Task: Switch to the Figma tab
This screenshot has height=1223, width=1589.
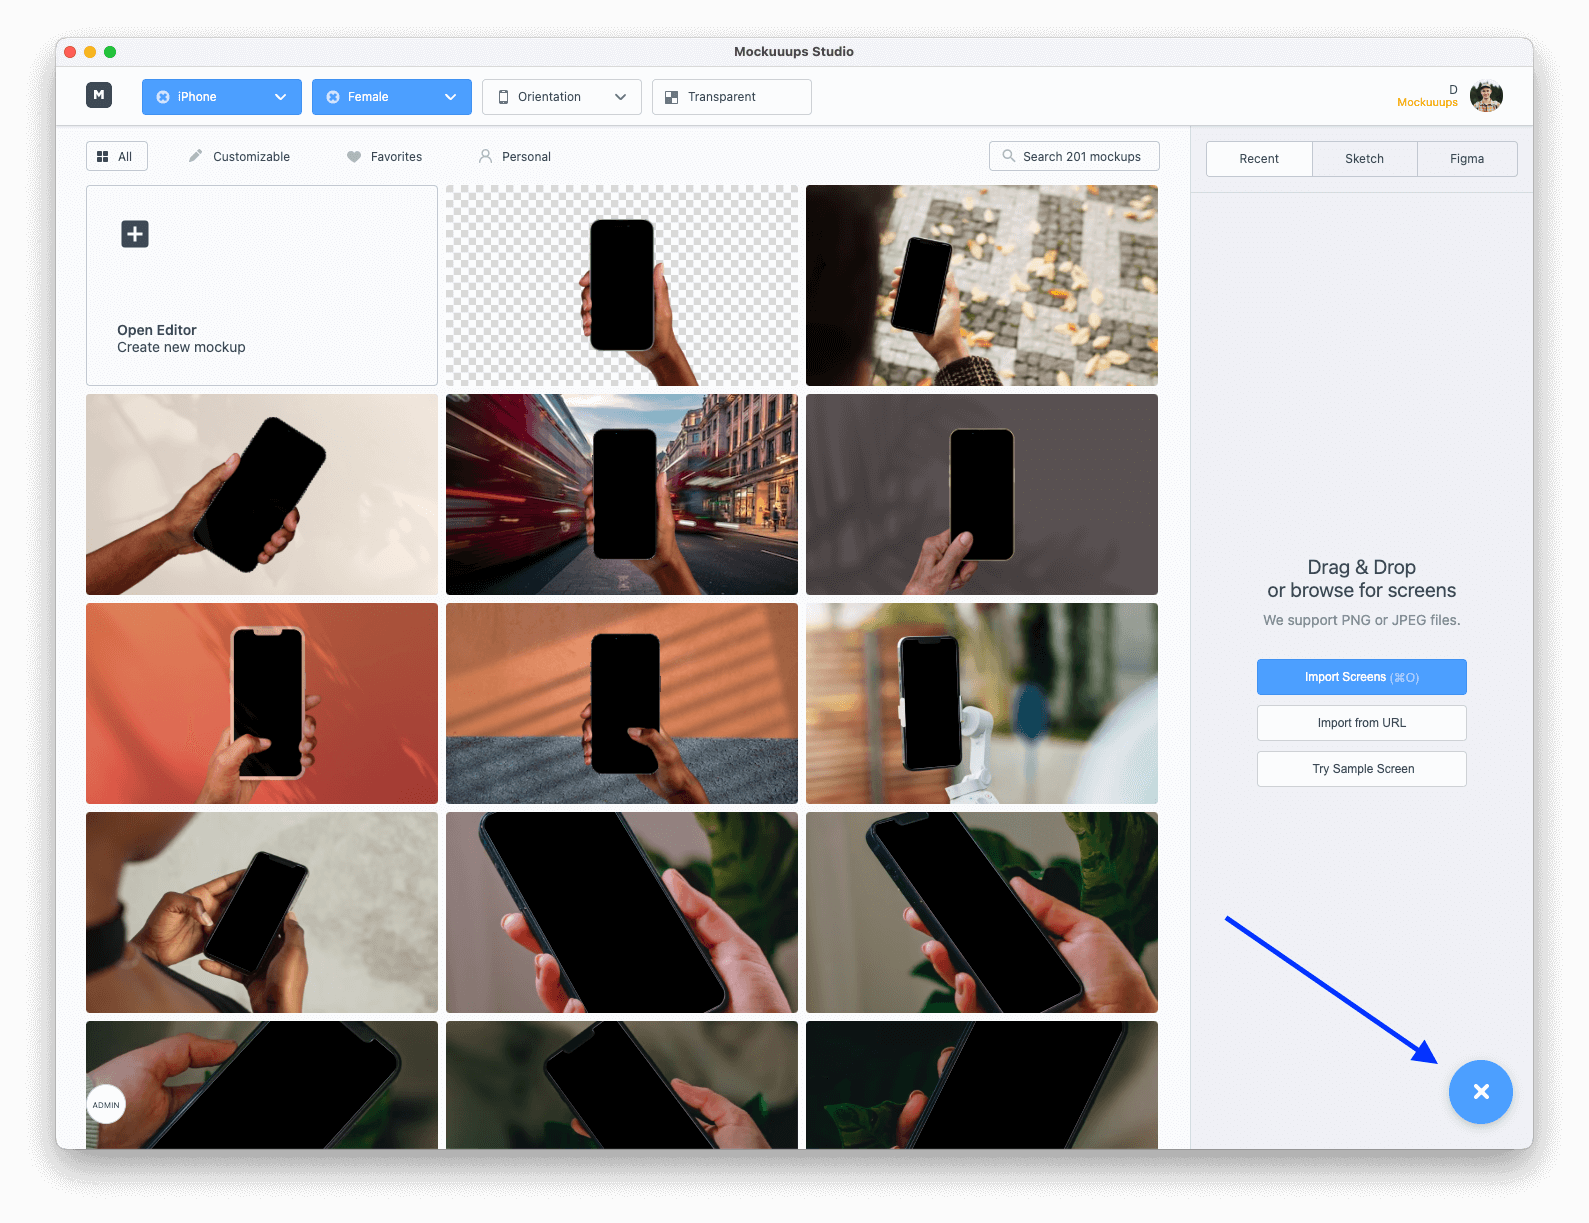Action: pos(1466,159)
